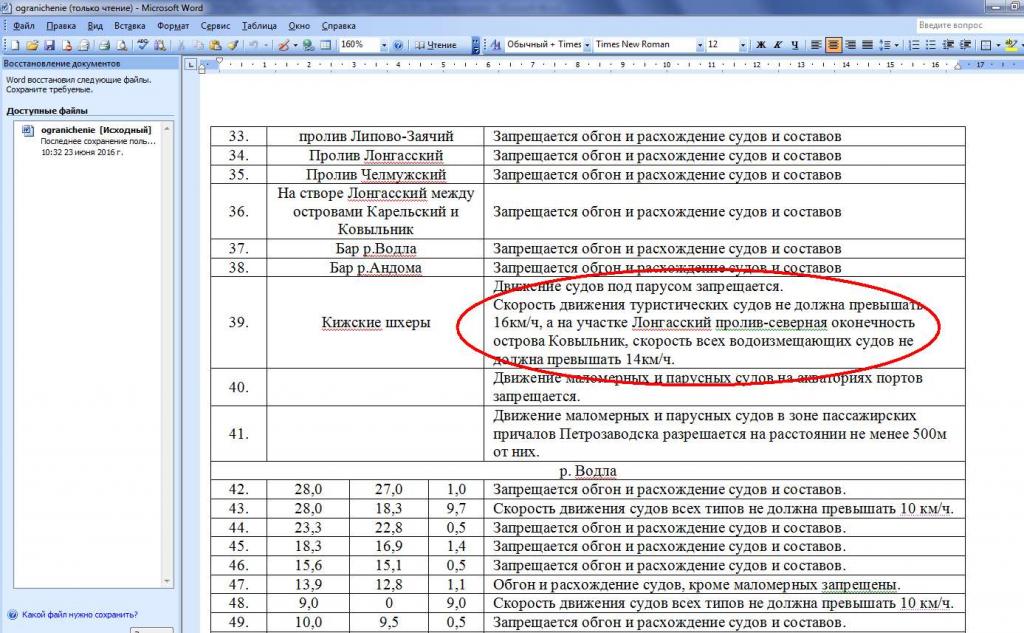Click the Чтение reading mode button
Viewport: 1024px width, 633px height.
[436, 45]
